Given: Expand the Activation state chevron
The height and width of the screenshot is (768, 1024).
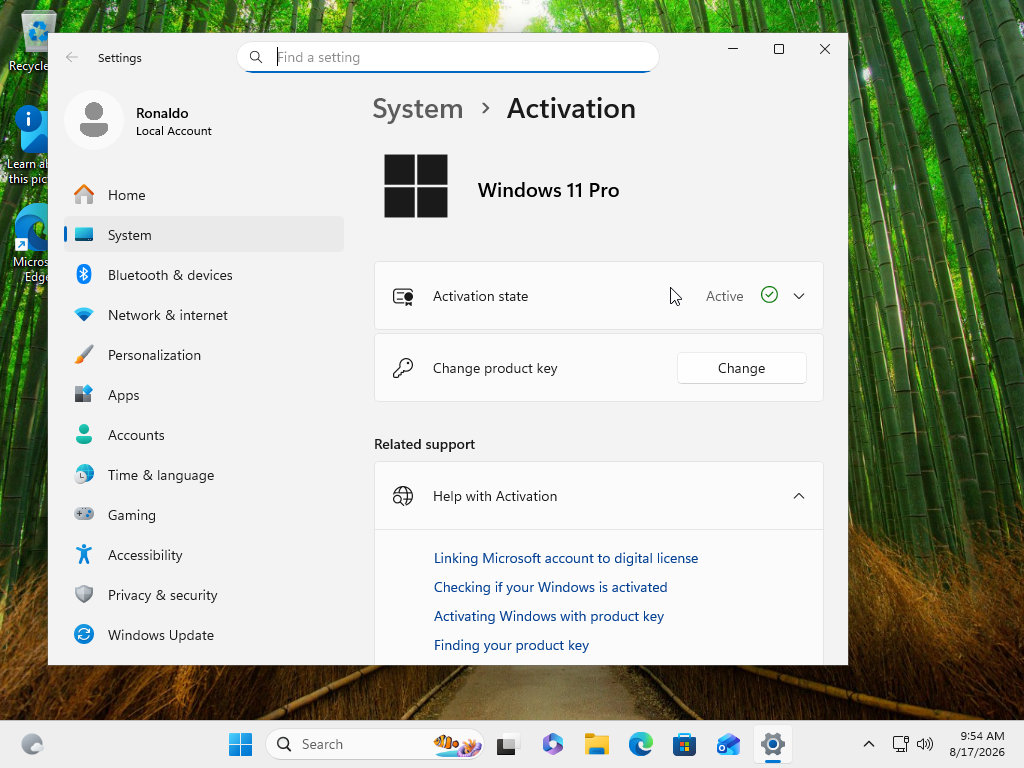Looking at the screenshot, I should click(x=799, y=296).
